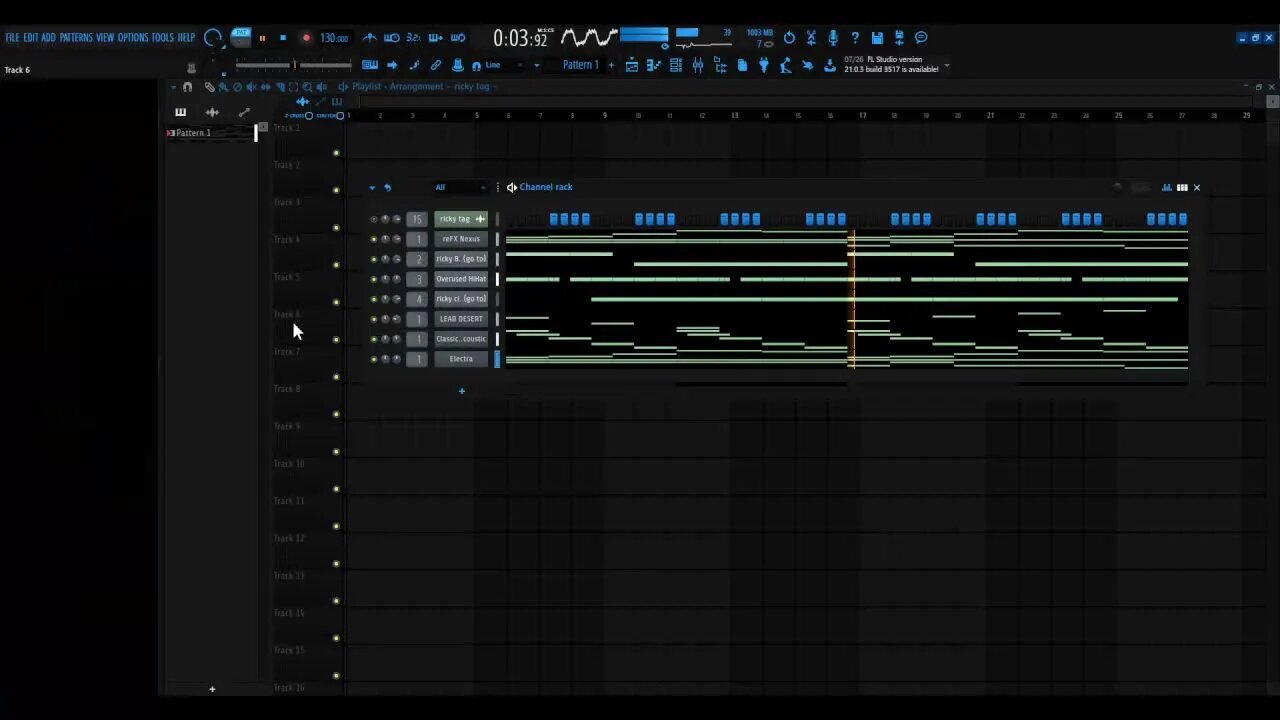This screenshot has width=1280, height=720.
Task: Toggle loop recording icon
Action: pyautogui.click(x=458, y=38)
